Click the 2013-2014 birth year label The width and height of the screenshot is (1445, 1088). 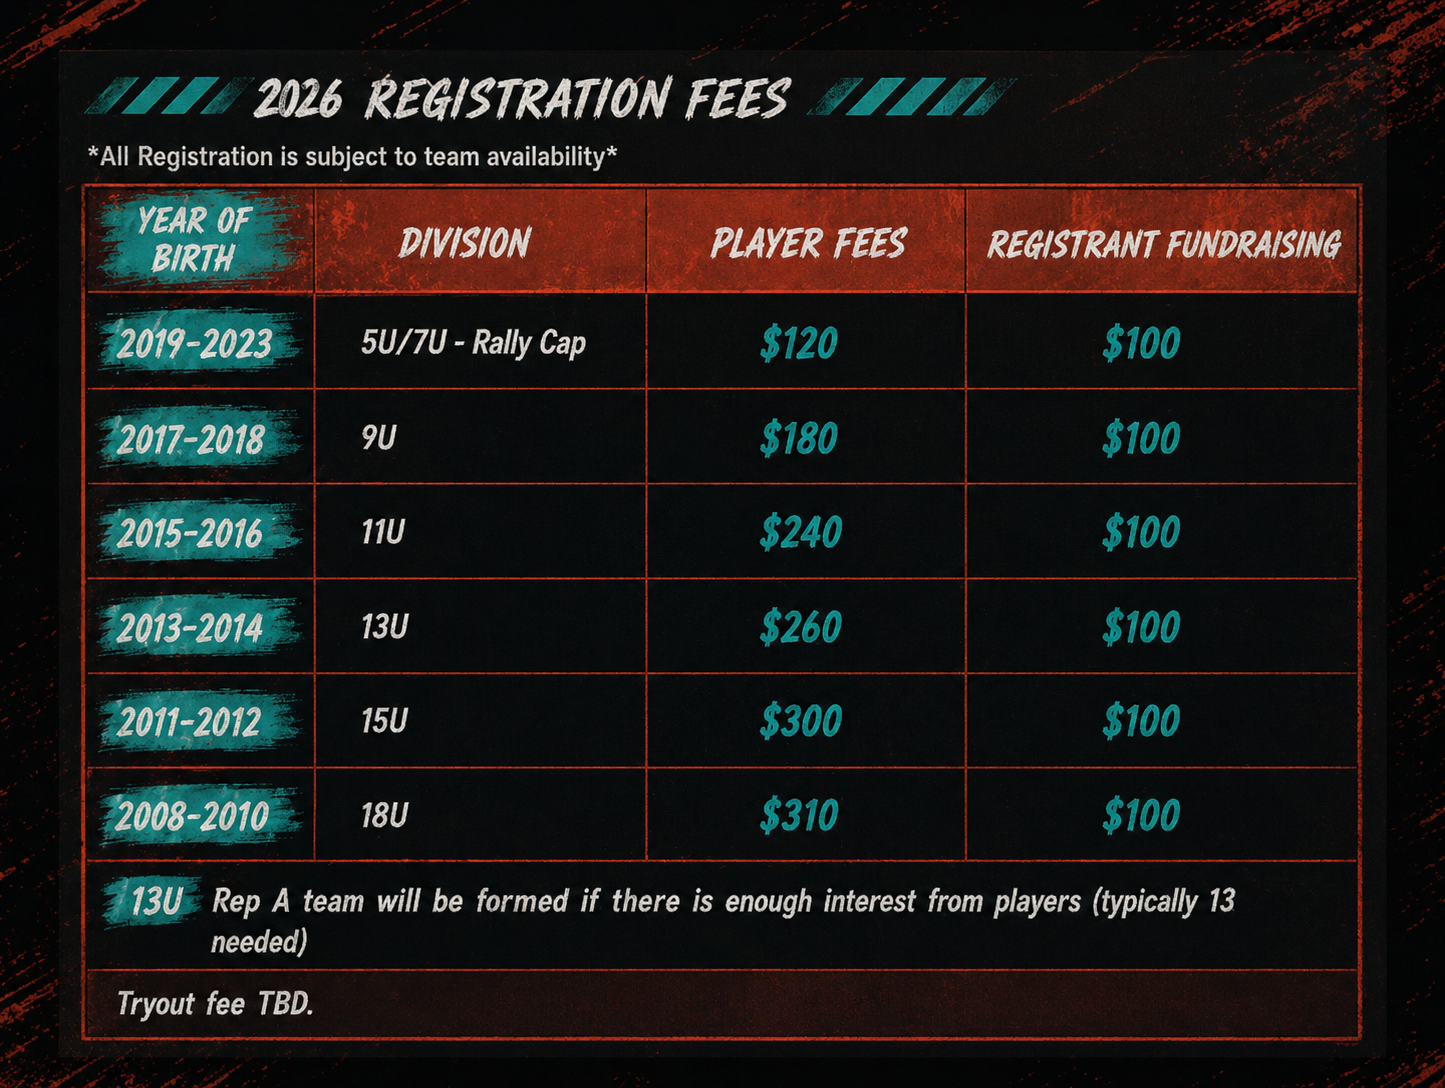190,628
